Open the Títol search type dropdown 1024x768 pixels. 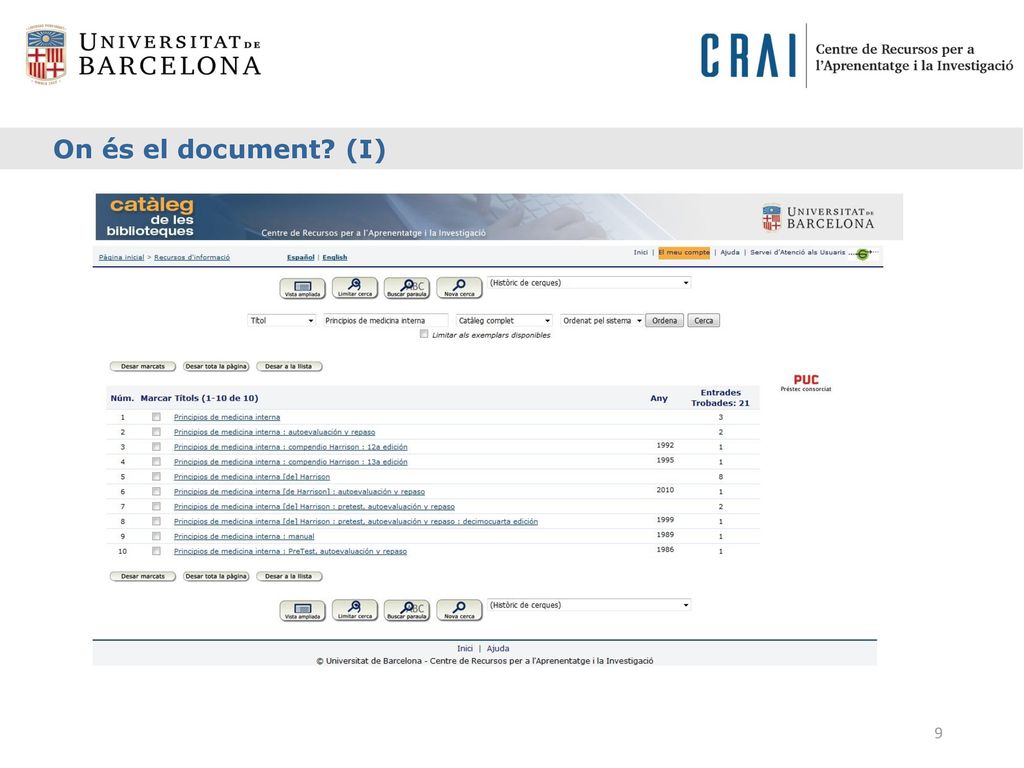click(x=282, y=321)
